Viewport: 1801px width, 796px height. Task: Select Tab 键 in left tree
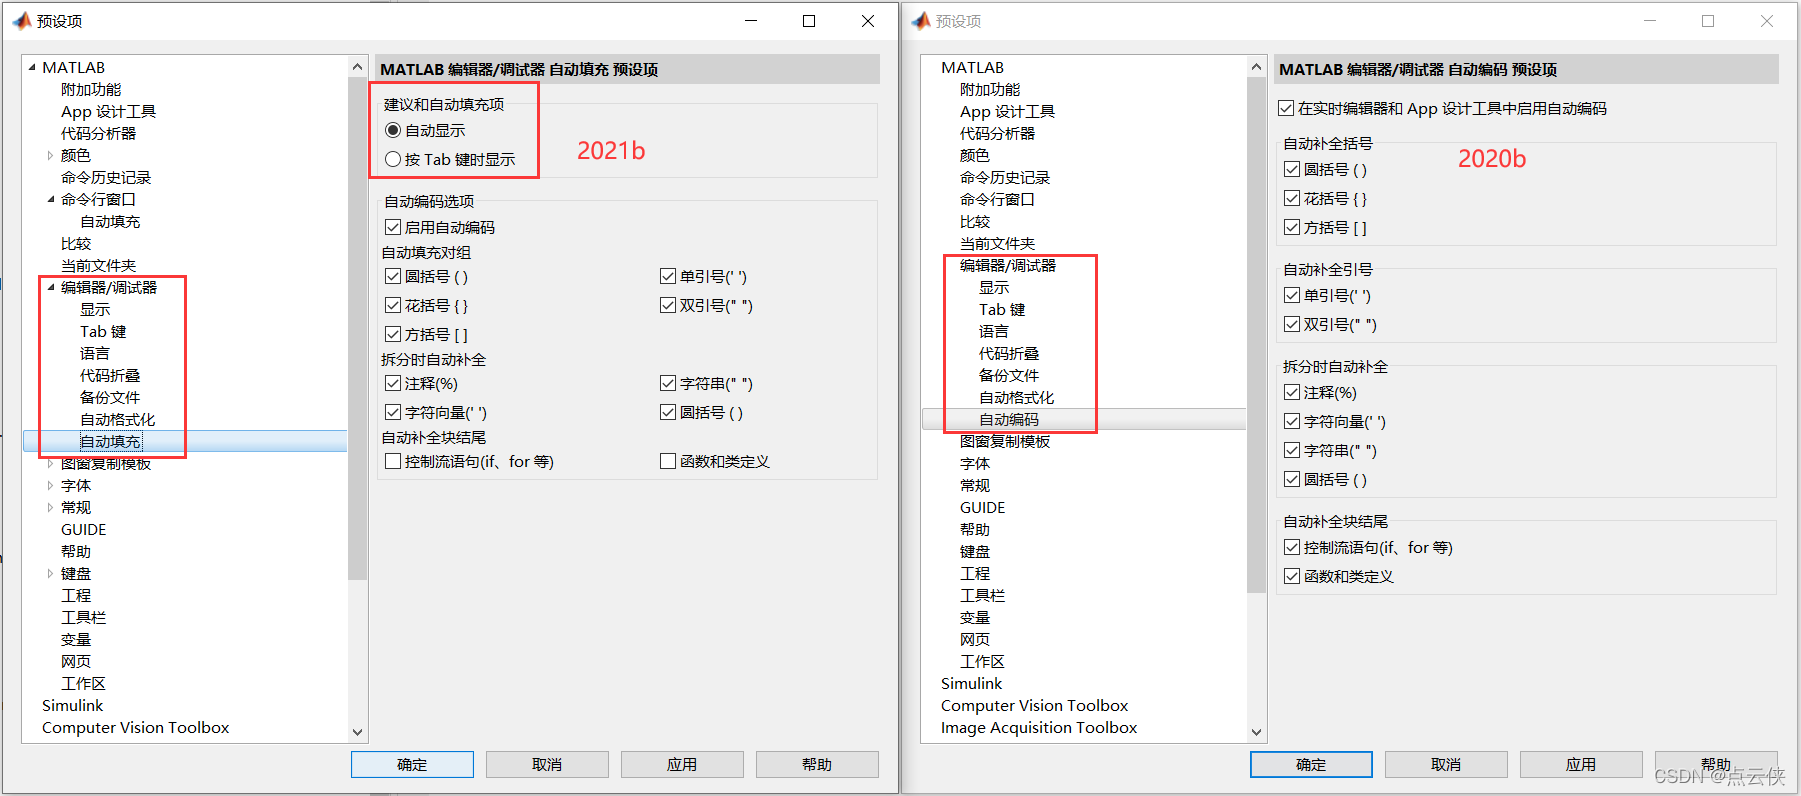click(x=103, y=332)
